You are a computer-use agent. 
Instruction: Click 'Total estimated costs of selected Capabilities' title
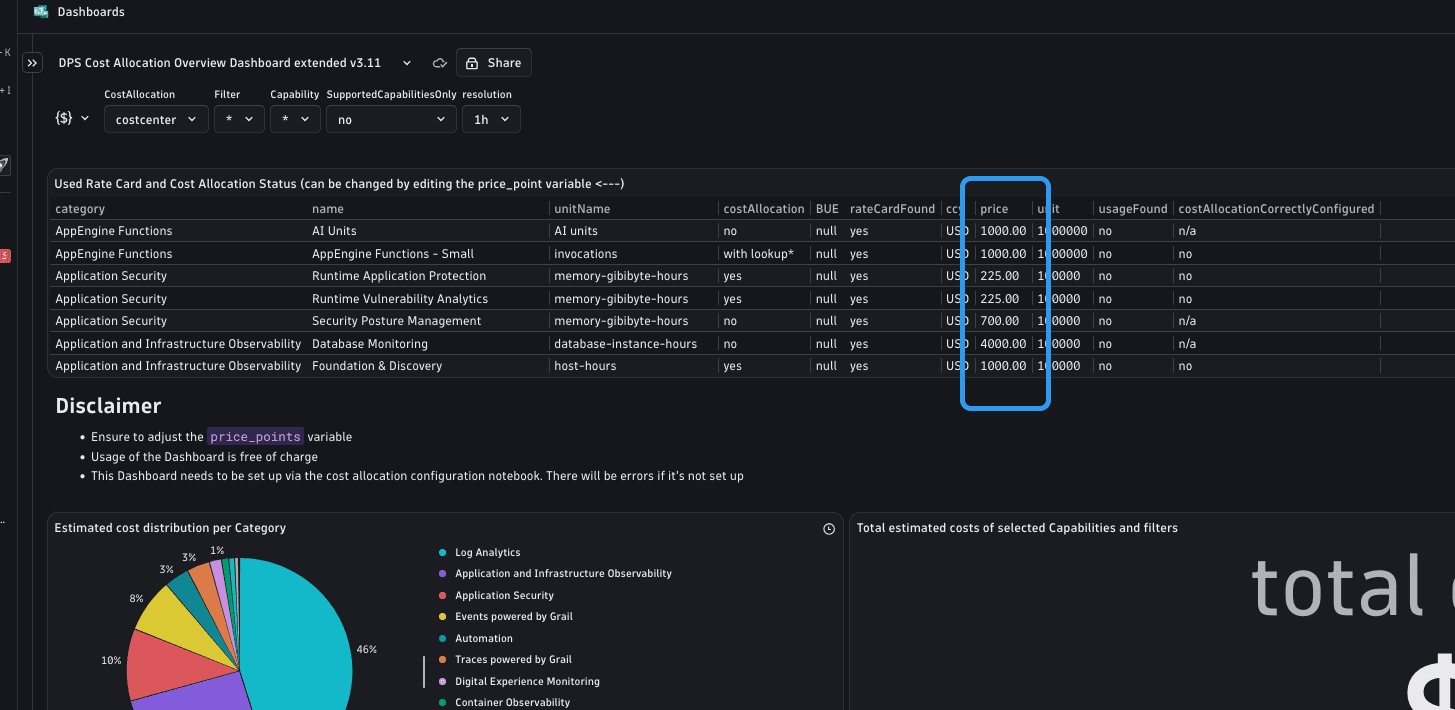click(1017, 528)
